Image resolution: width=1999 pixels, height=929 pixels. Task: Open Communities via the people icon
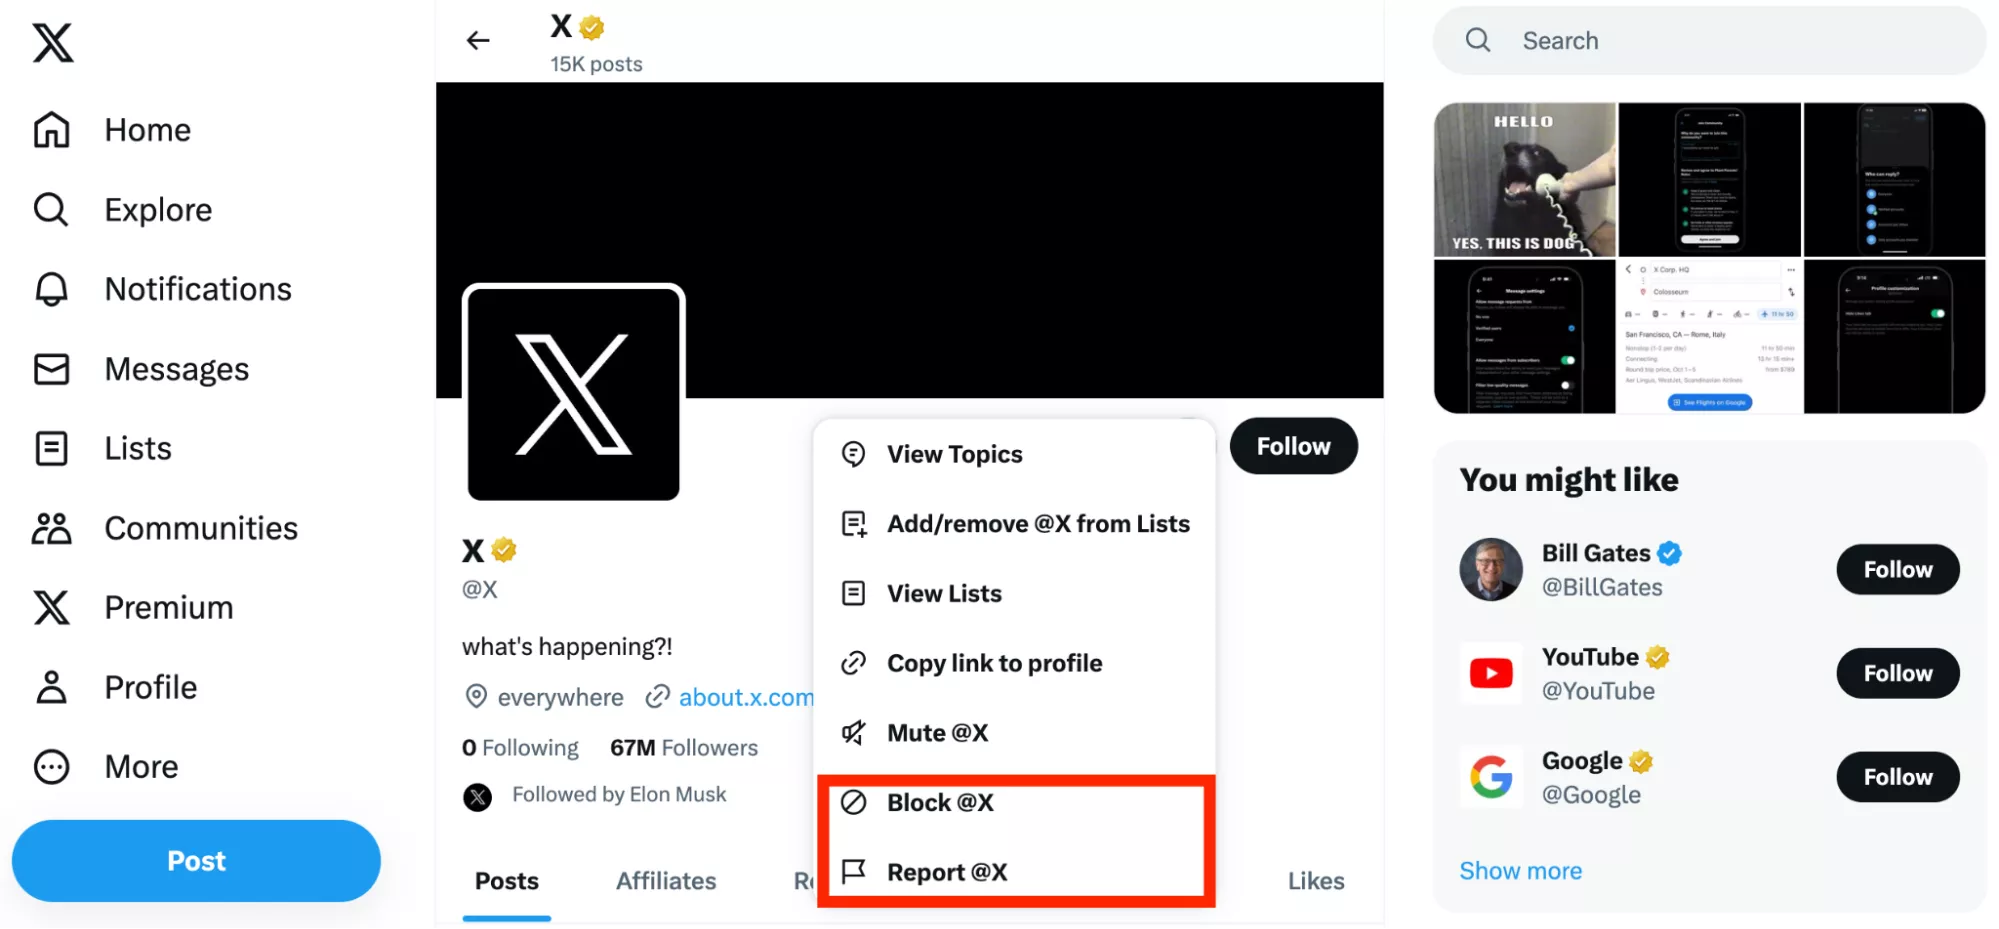click(x=51, y=528)
